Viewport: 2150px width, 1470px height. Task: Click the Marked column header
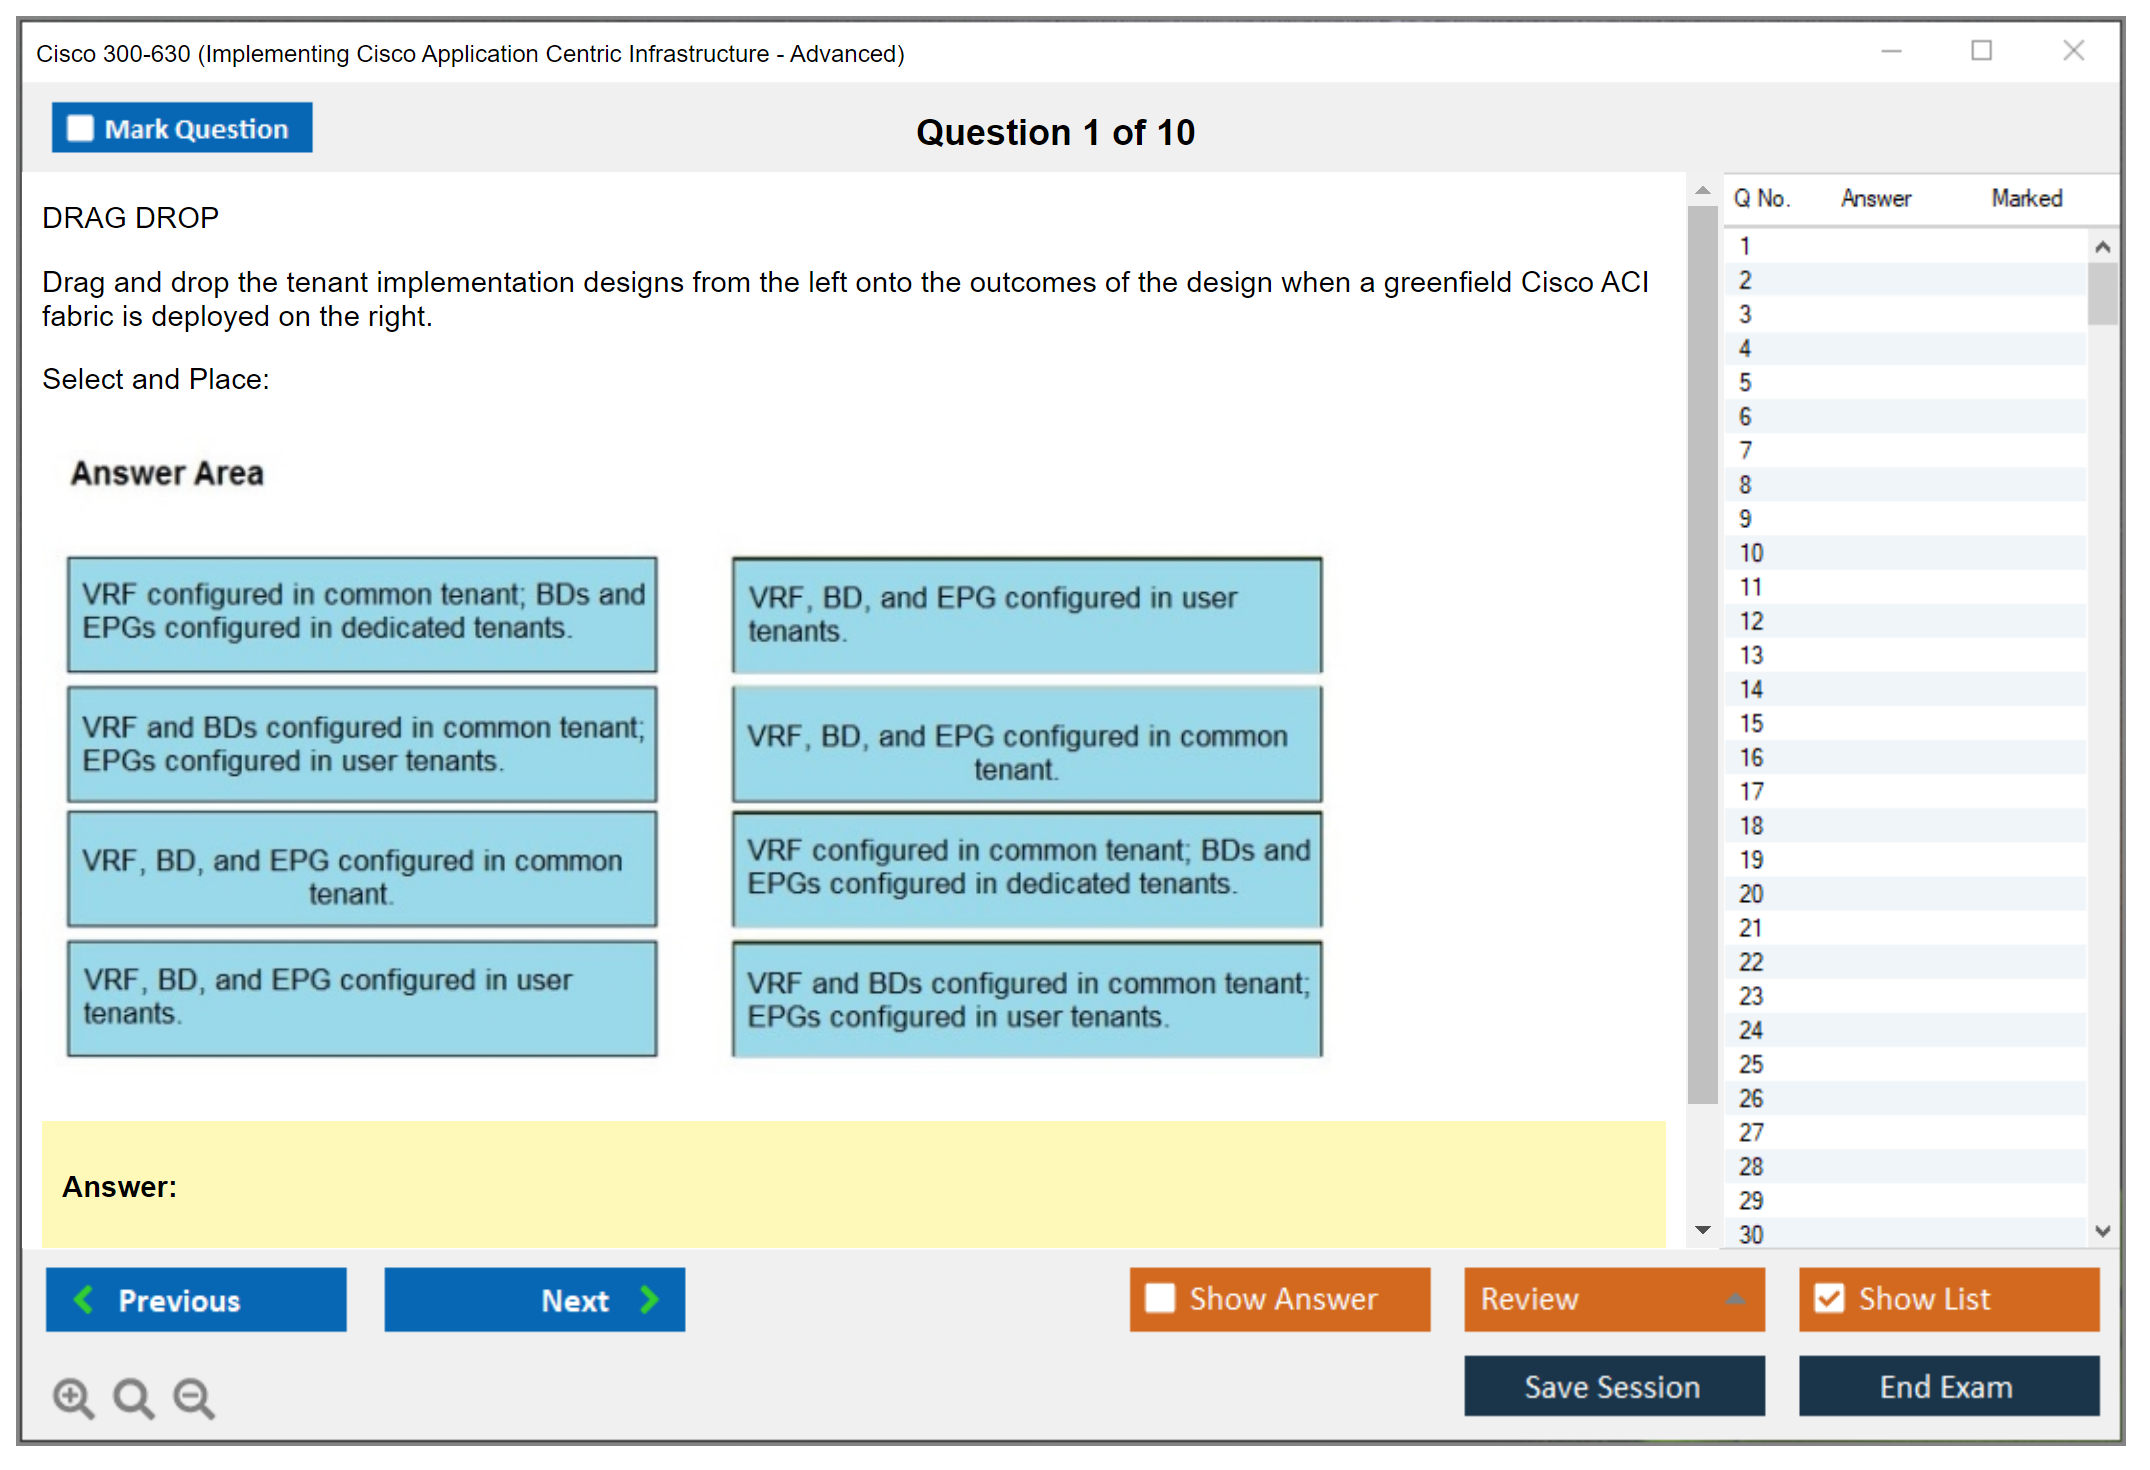pos(2026,198)
